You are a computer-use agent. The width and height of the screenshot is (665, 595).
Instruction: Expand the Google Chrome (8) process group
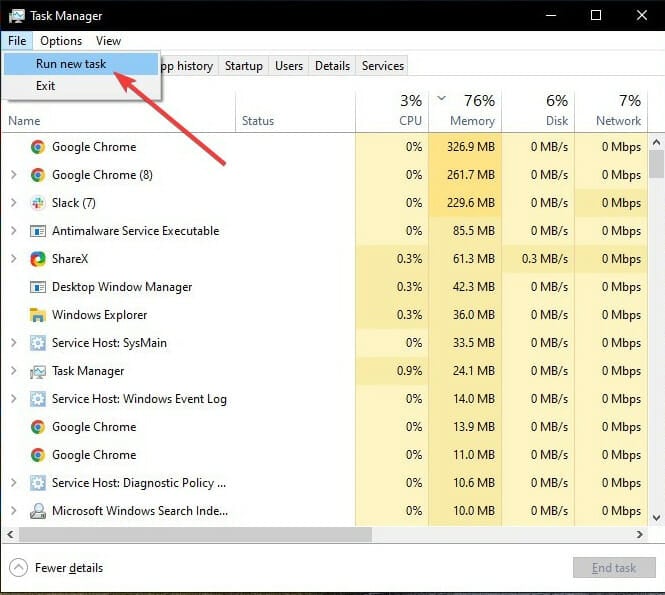pyautogui.click(x=14, y=175)
